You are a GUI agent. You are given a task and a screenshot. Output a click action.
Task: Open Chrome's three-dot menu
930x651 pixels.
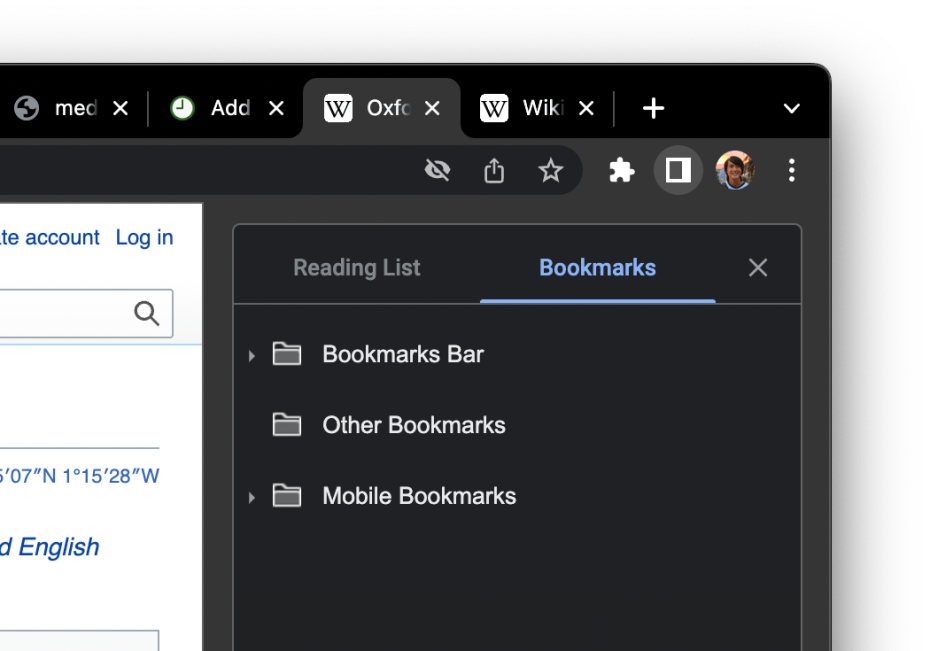click(791, 171)
